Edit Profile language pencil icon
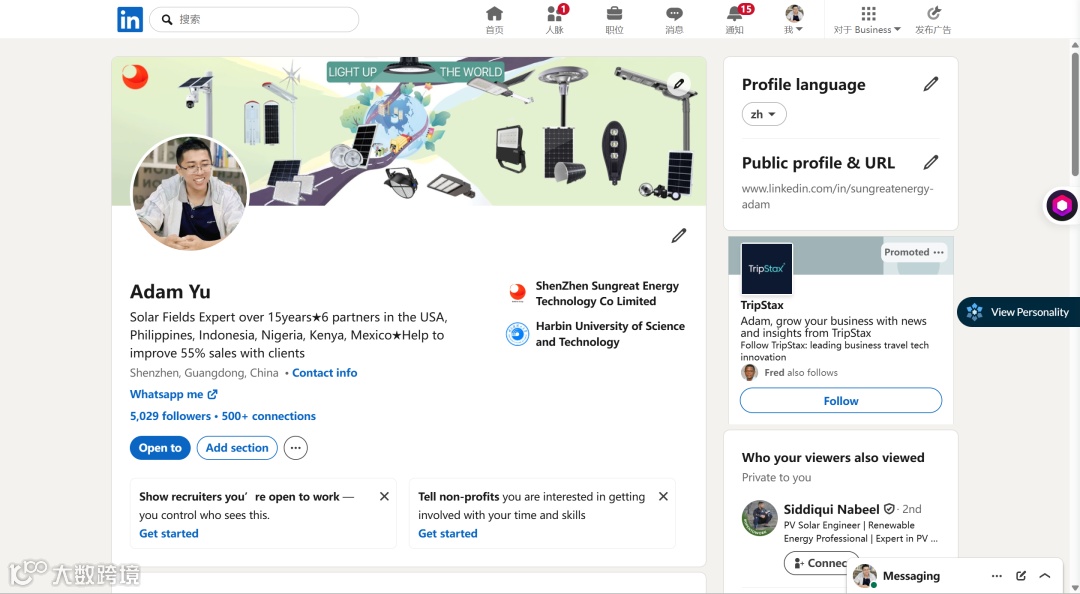This screenshot has width=1080, height=594. tap(931, 84)
